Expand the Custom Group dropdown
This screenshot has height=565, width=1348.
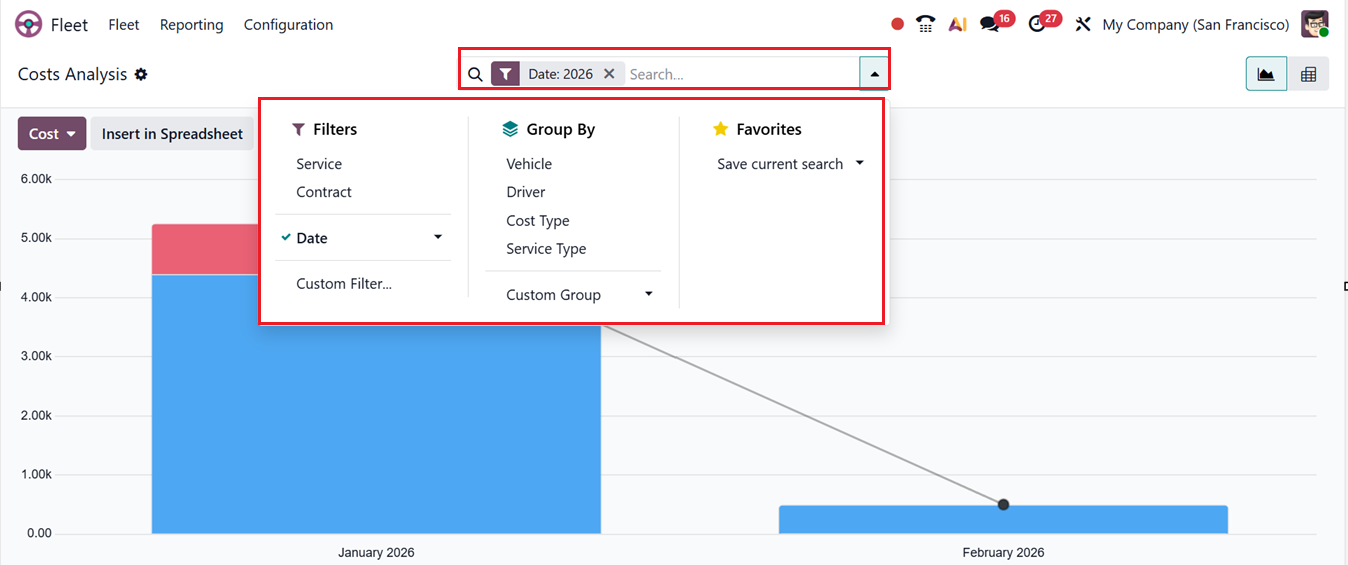648,295
